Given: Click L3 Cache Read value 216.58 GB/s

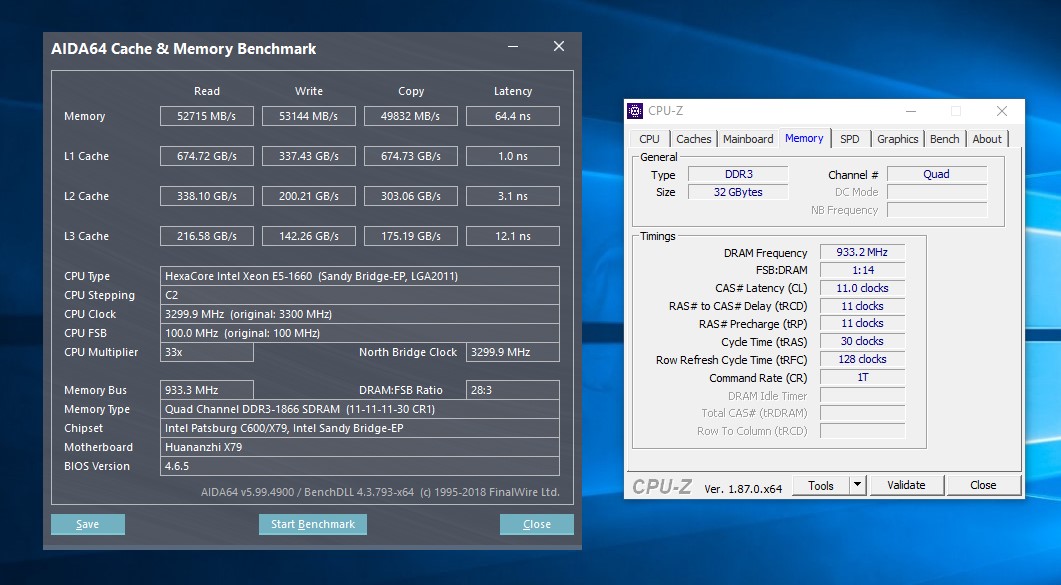Looking at the screenshot, I should [x=207, y=235].
